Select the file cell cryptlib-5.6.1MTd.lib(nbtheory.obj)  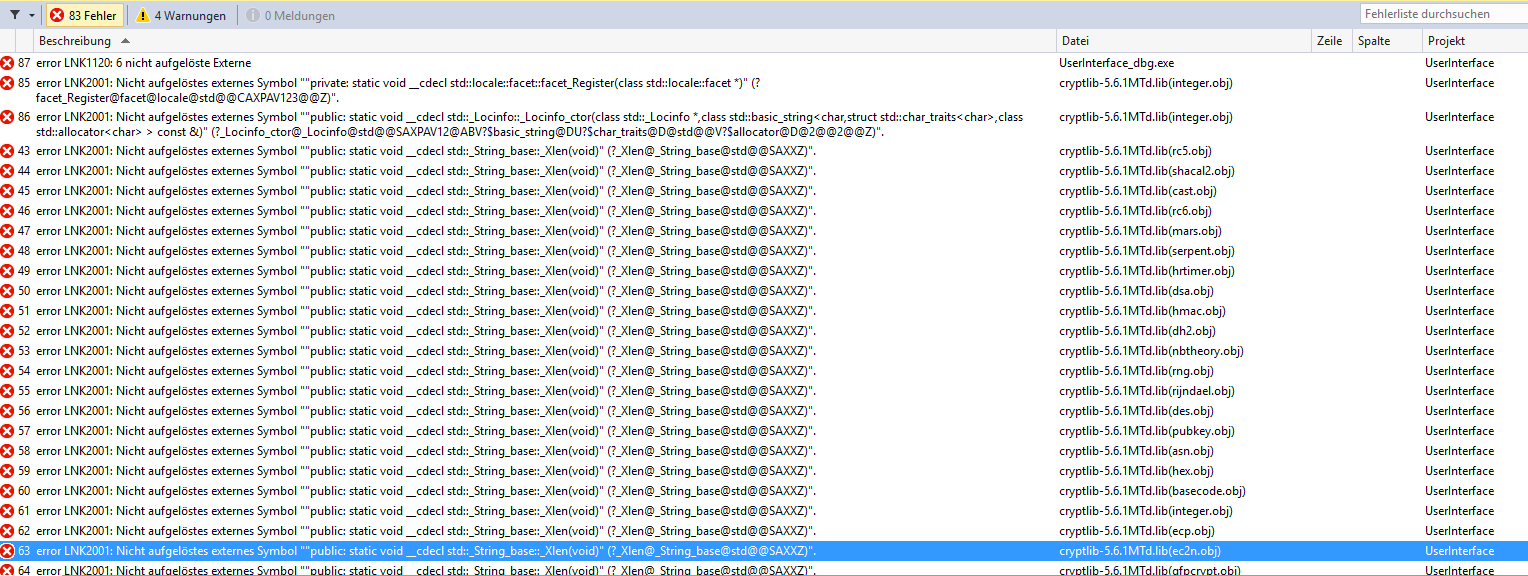pos(1151,351)
